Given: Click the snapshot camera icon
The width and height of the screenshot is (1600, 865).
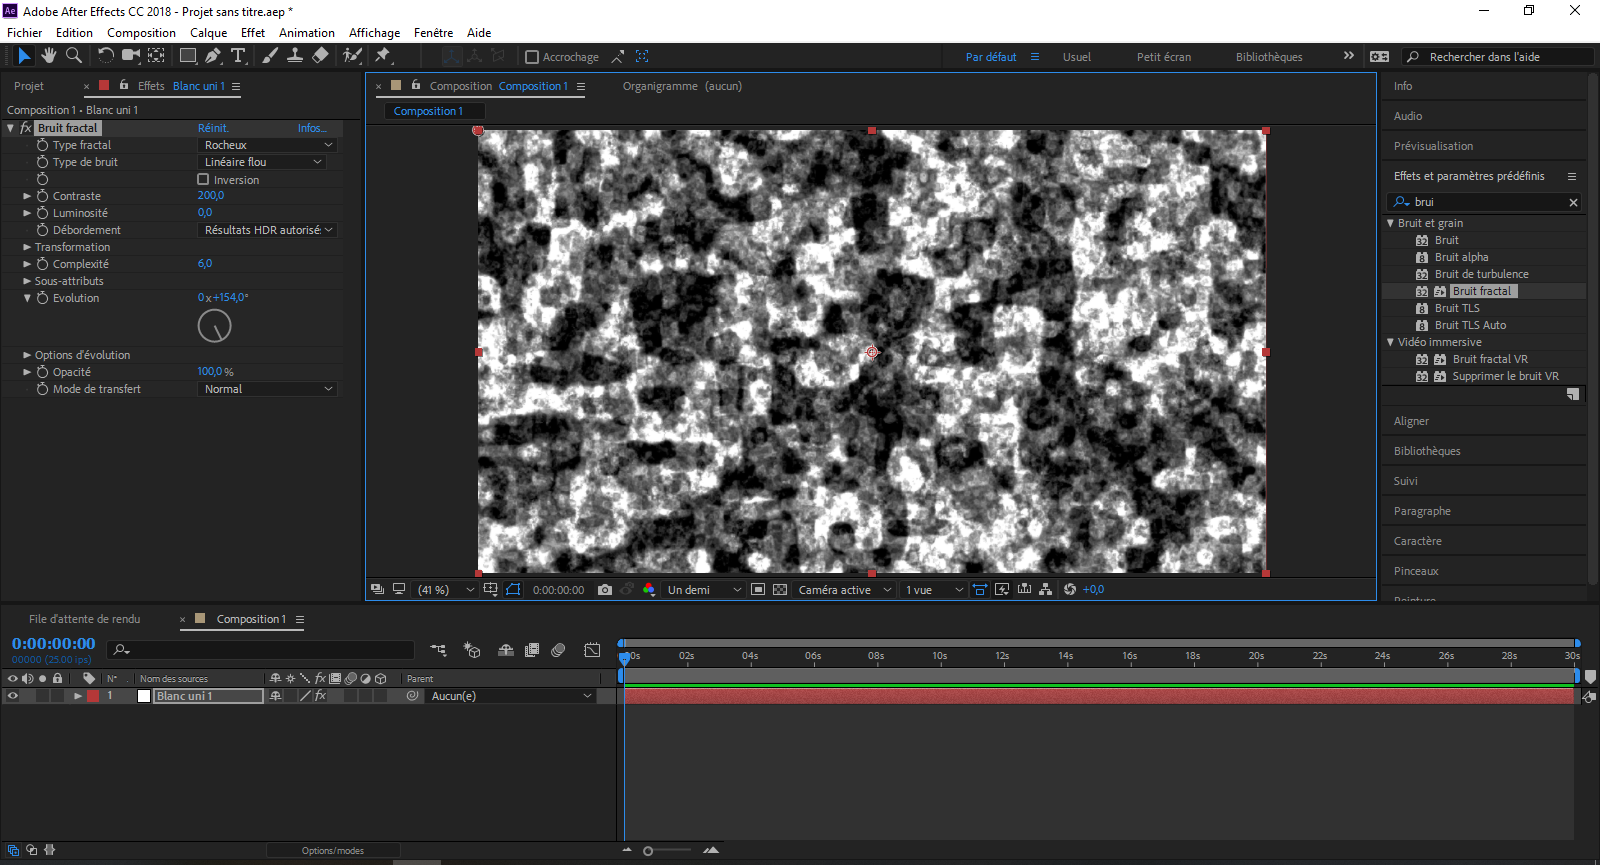Looking at the screenshot, I should coord(605,590).
